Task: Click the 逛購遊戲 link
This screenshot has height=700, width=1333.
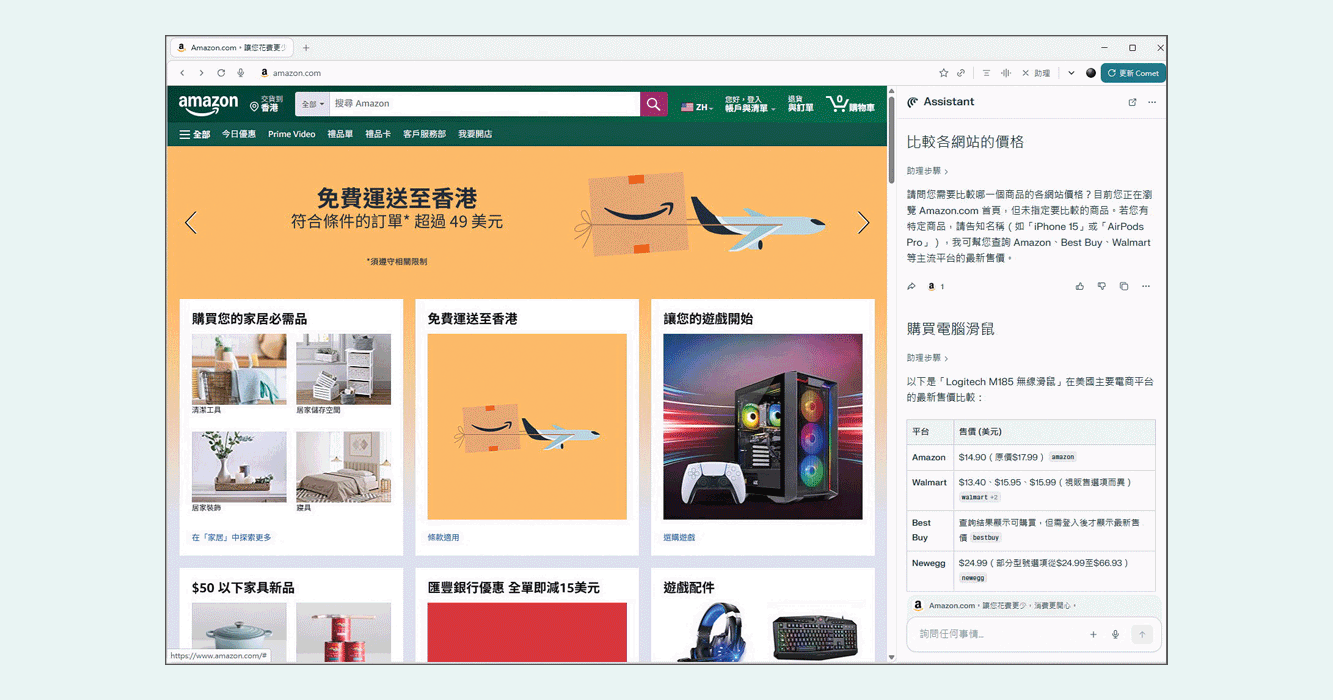Action: tap(679, 538)
